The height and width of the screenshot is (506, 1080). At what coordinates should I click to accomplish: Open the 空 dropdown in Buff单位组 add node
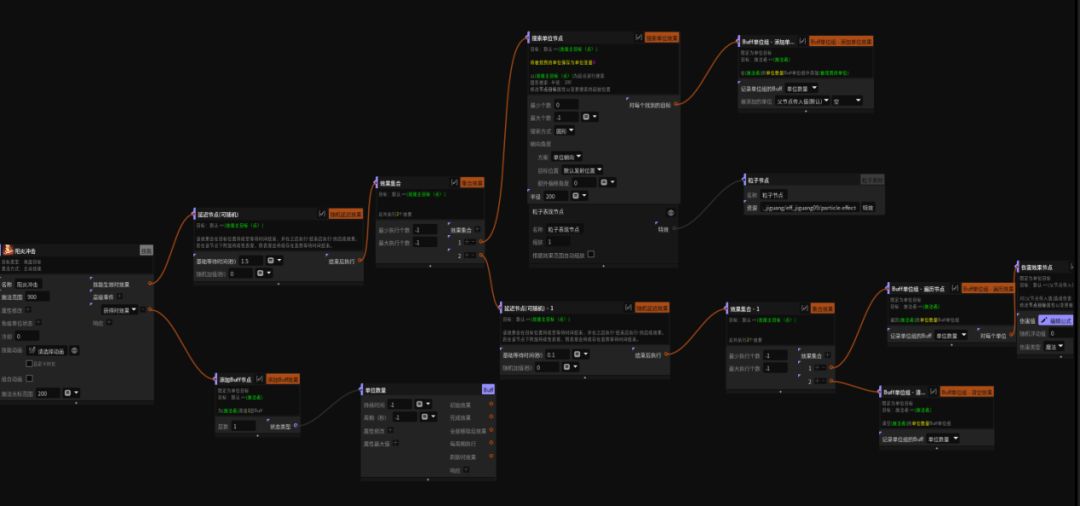coord(847,101)
